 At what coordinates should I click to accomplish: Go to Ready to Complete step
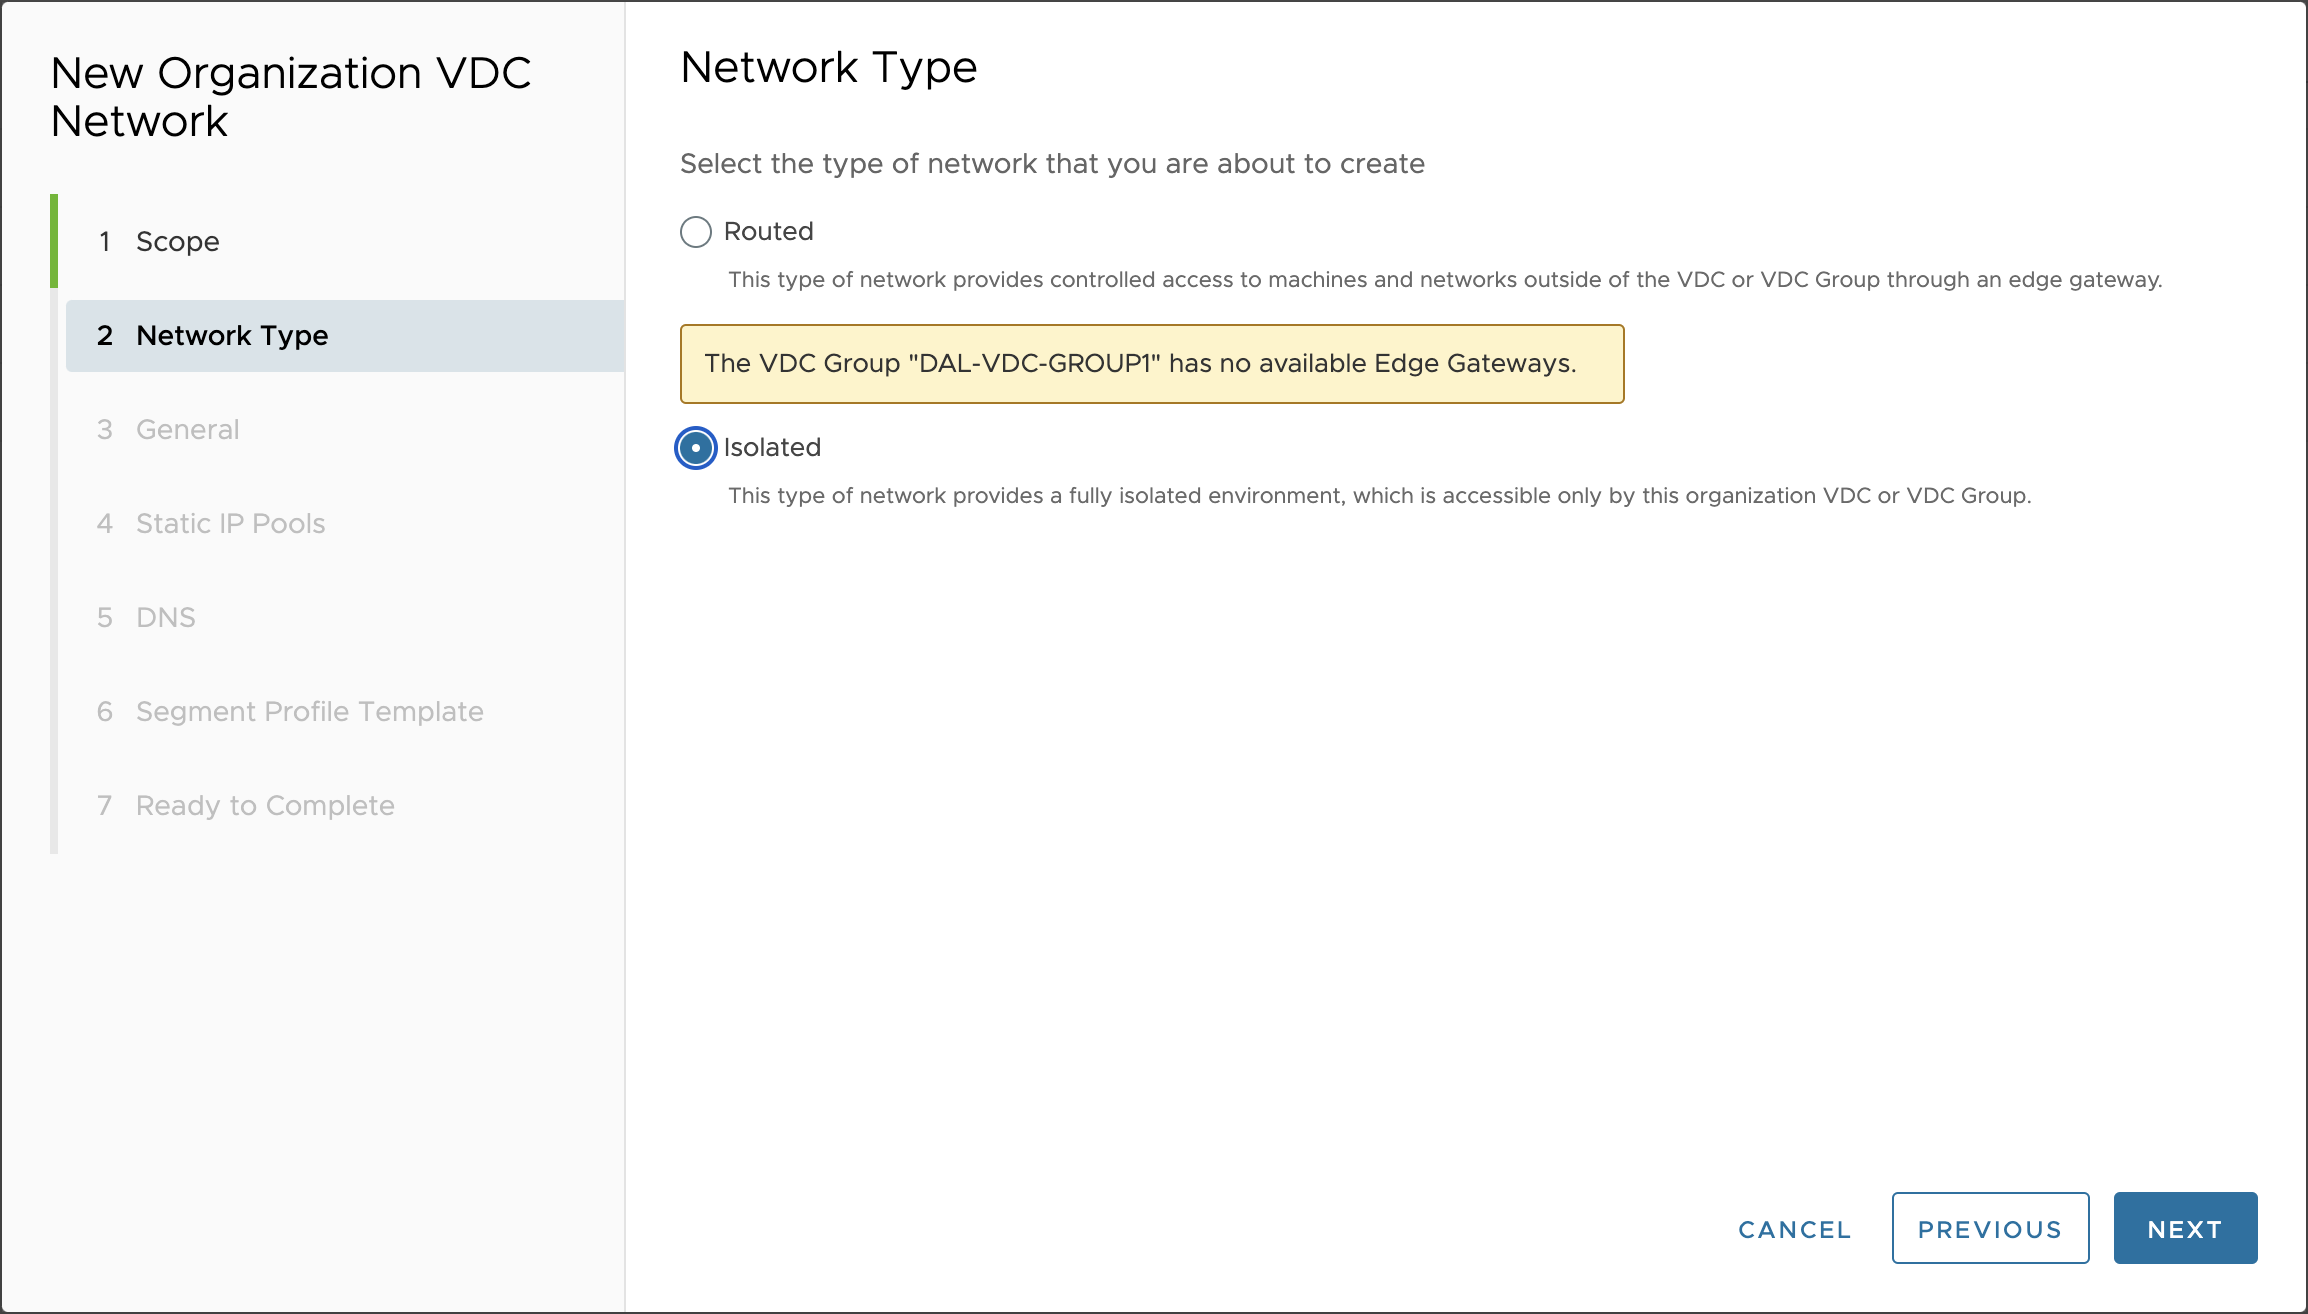pos(265,806)
